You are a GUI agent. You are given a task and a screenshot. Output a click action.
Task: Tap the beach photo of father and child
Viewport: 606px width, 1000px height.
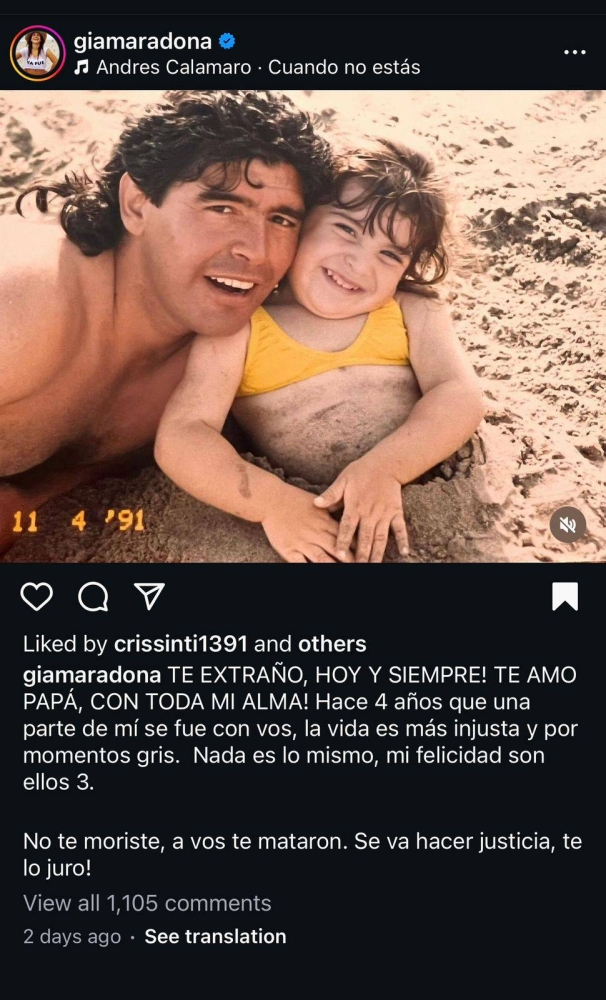coord(303,326)
